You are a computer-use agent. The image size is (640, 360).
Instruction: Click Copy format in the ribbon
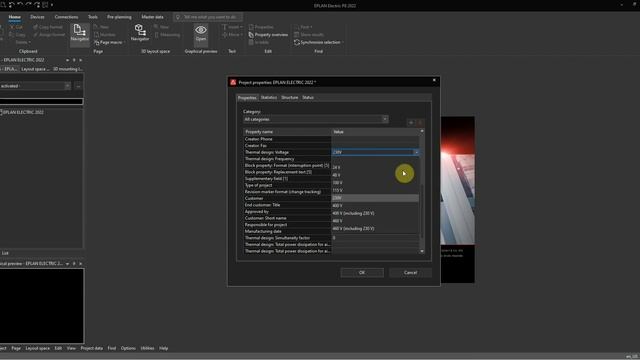(x=47, y=27)
